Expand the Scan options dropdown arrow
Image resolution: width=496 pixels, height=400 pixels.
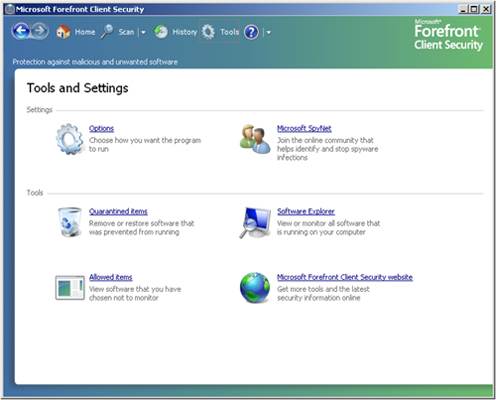[x=143, y=32]
